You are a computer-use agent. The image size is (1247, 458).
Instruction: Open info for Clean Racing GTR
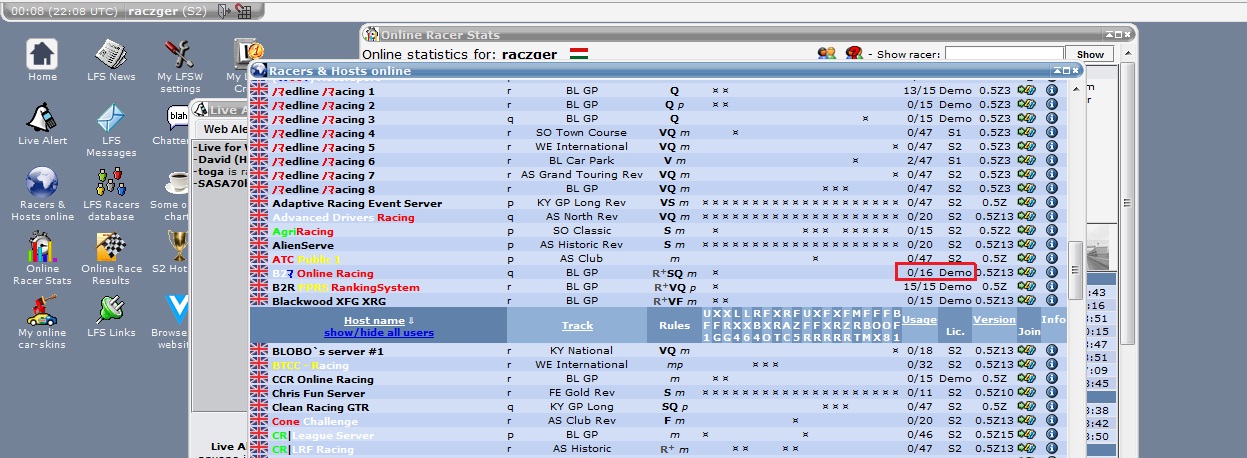pos(1052,407)
